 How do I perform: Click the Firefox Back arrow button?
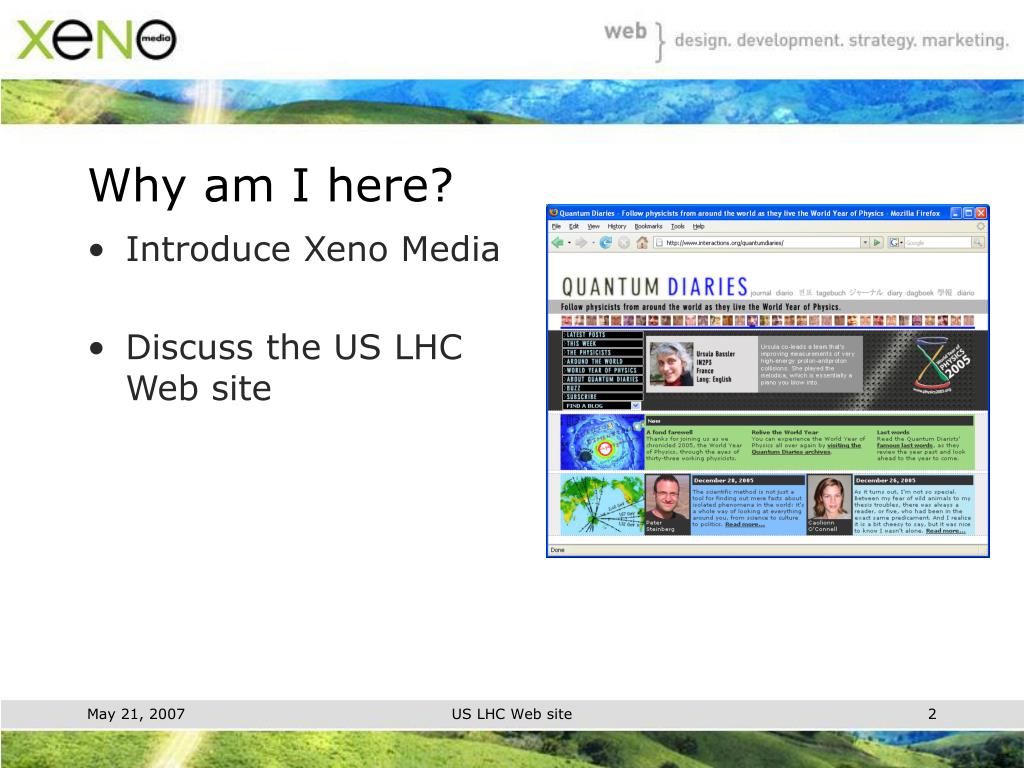pyautogui.click(x=558, y=242)
